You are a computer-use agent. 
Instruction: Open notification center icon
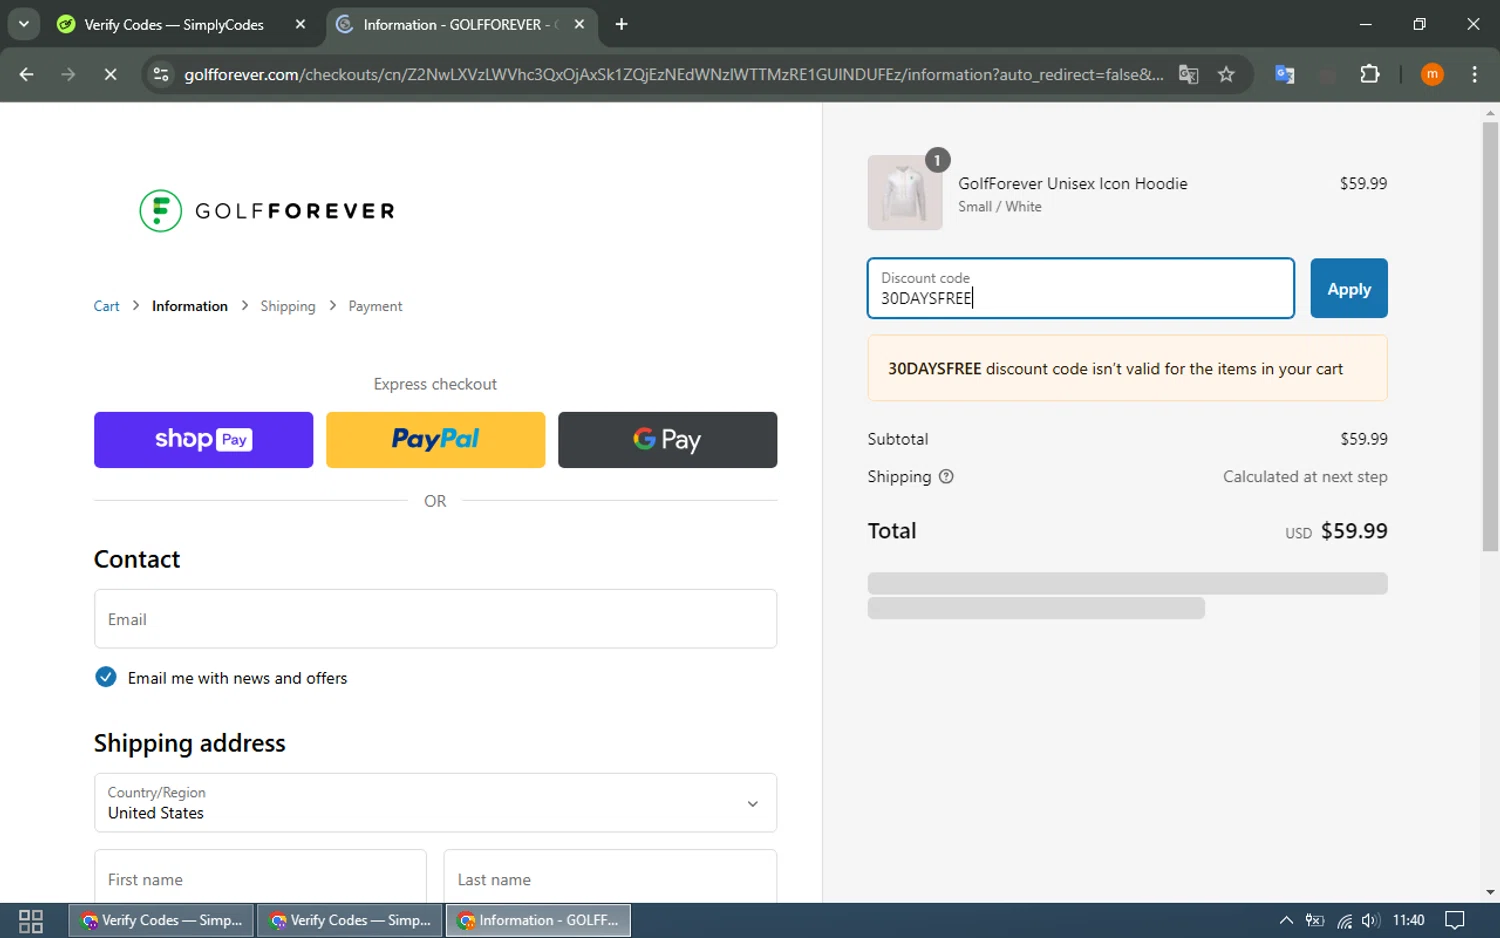pos(1455,921)
